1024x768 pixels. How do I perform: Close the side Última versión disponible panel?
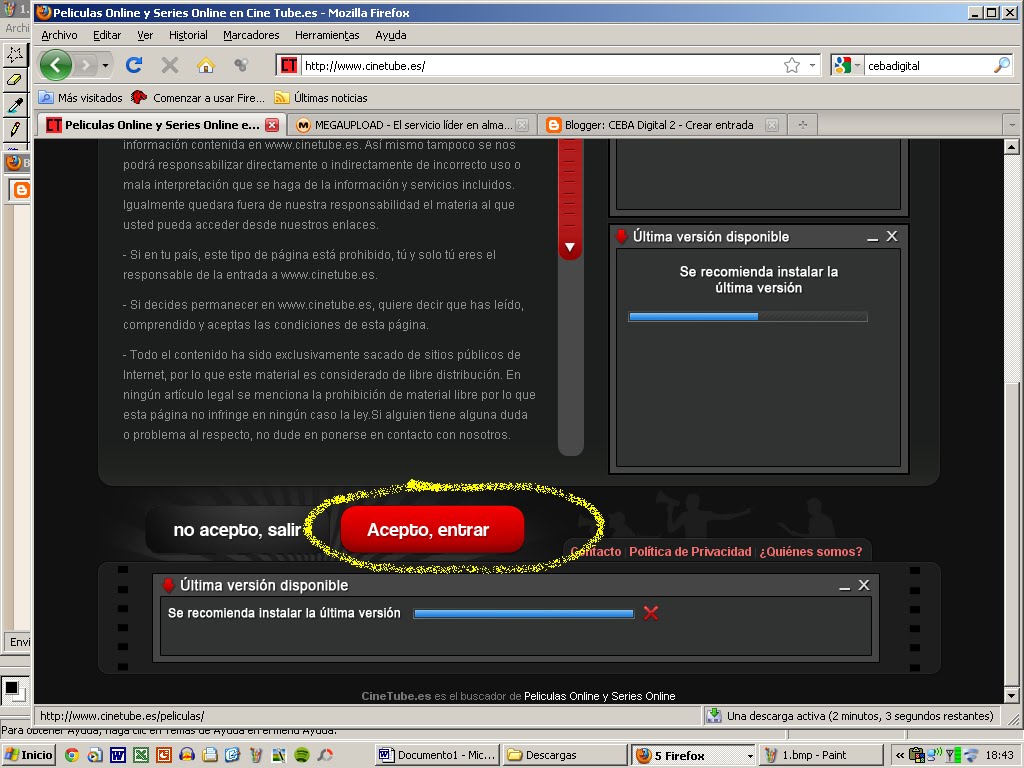[x=892, y=236]
